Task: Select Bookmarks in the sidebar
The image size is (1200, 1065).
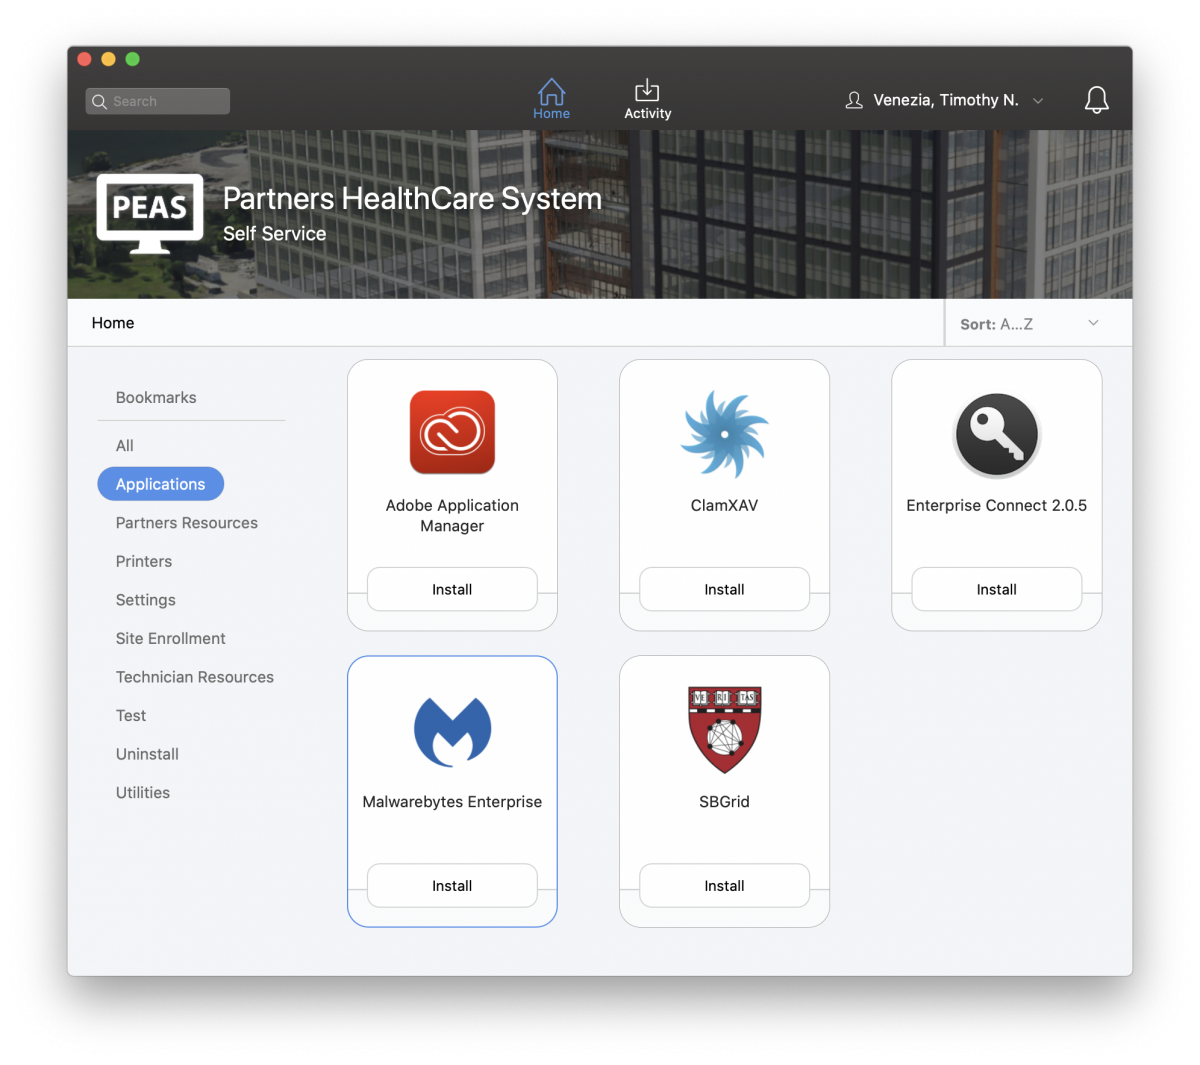Action: click(156, 397)
